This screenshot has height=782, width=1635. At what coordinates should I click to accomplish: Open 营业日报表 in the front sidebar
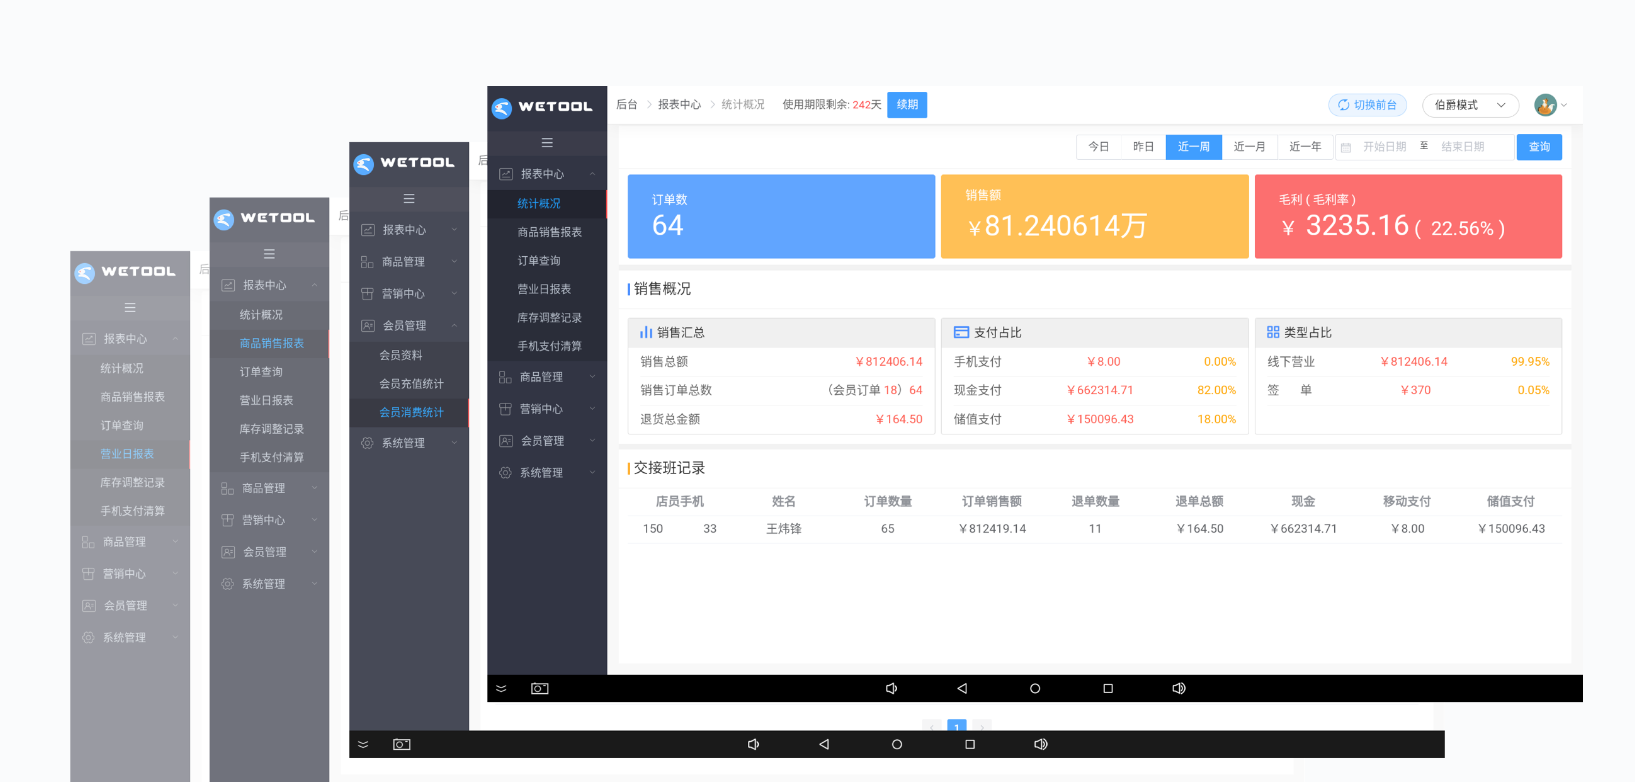pos(547,289)
